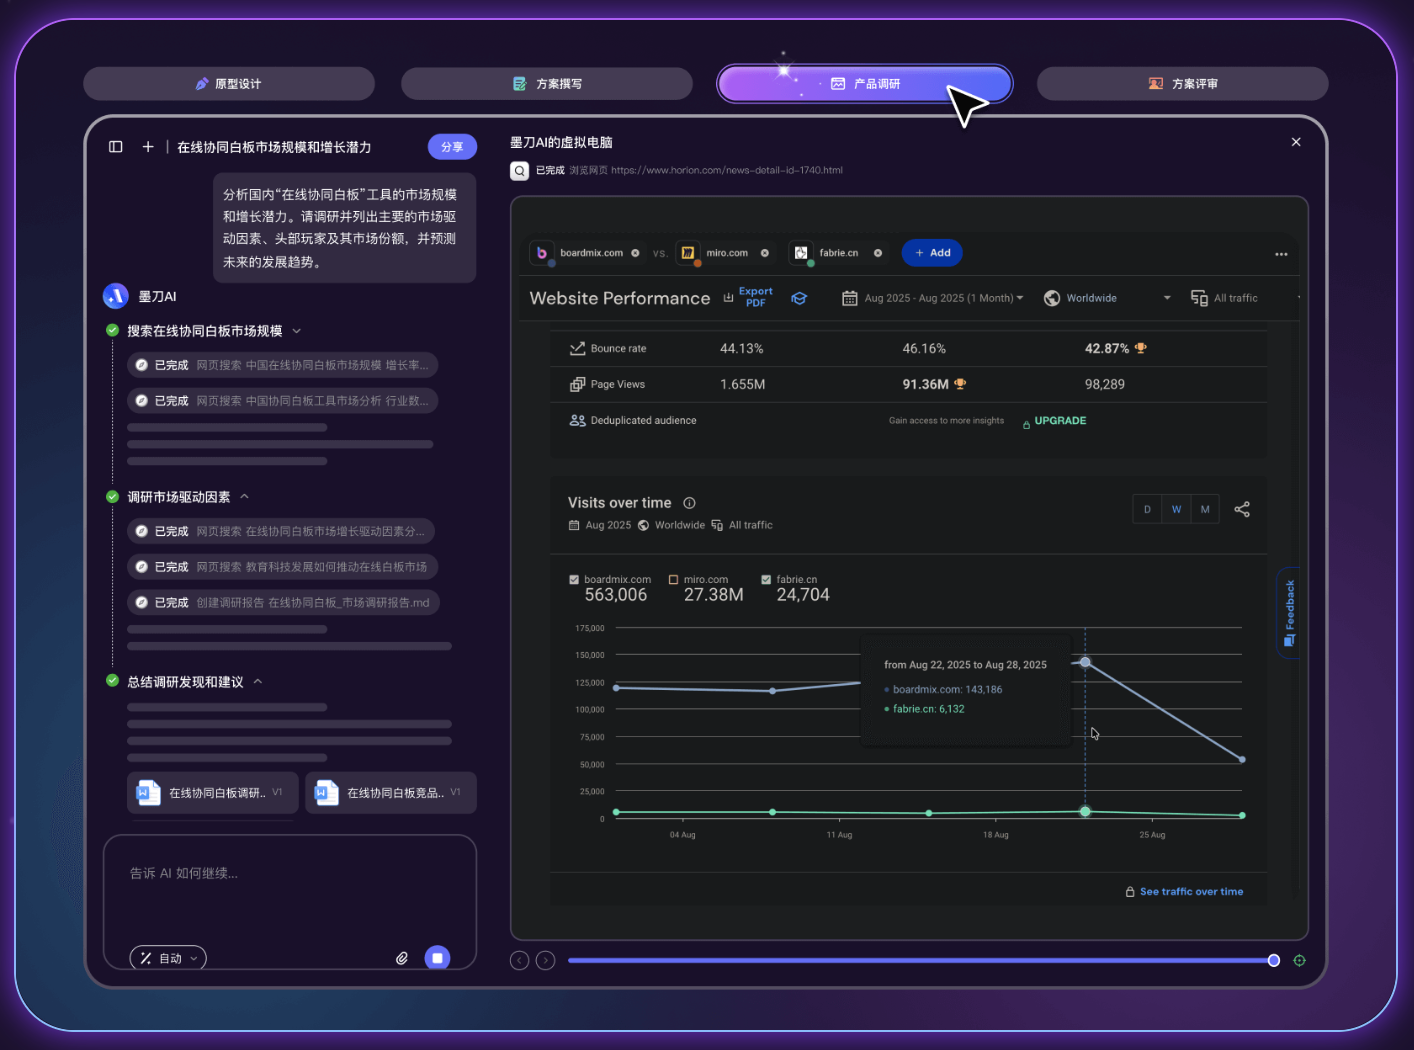Image resolution: width=1414 pixels, height=1050 pixels.
Task: Click the attachment paperclip icon
Action: pyautogui.click(x=402, y=958)
